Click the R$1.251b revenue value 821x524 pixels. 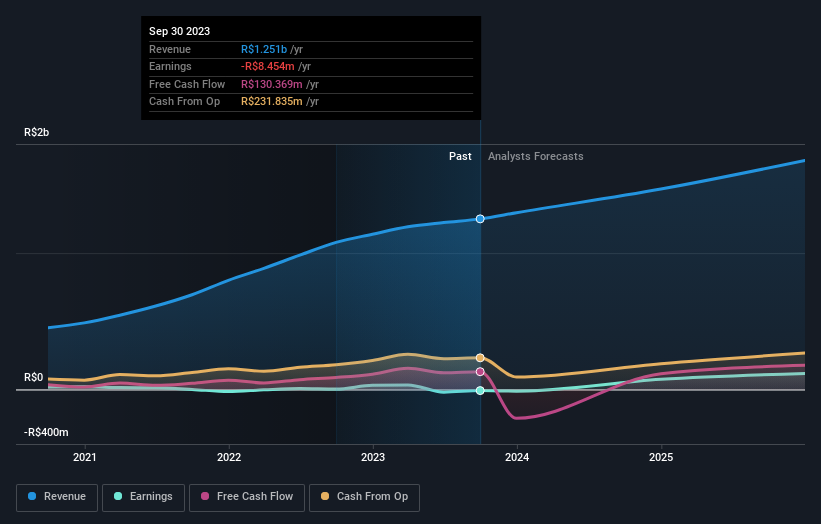(264, 49)
